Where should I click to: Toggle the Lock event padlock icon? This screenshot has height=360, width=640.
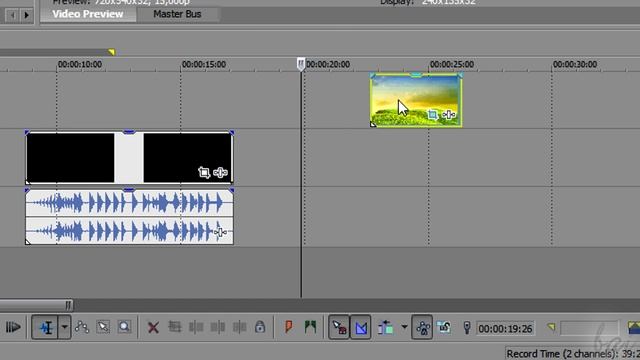260,327
